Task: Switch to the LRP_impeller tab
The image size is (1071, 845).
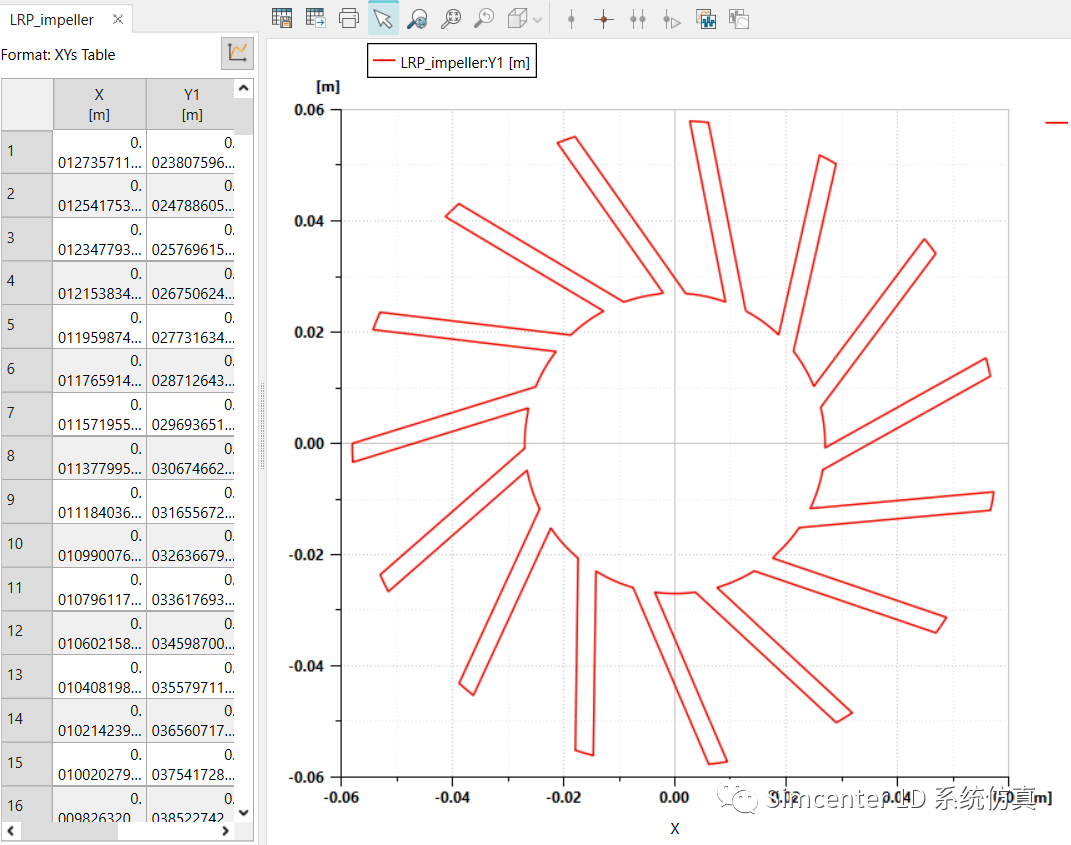Action: click(52, 19)
